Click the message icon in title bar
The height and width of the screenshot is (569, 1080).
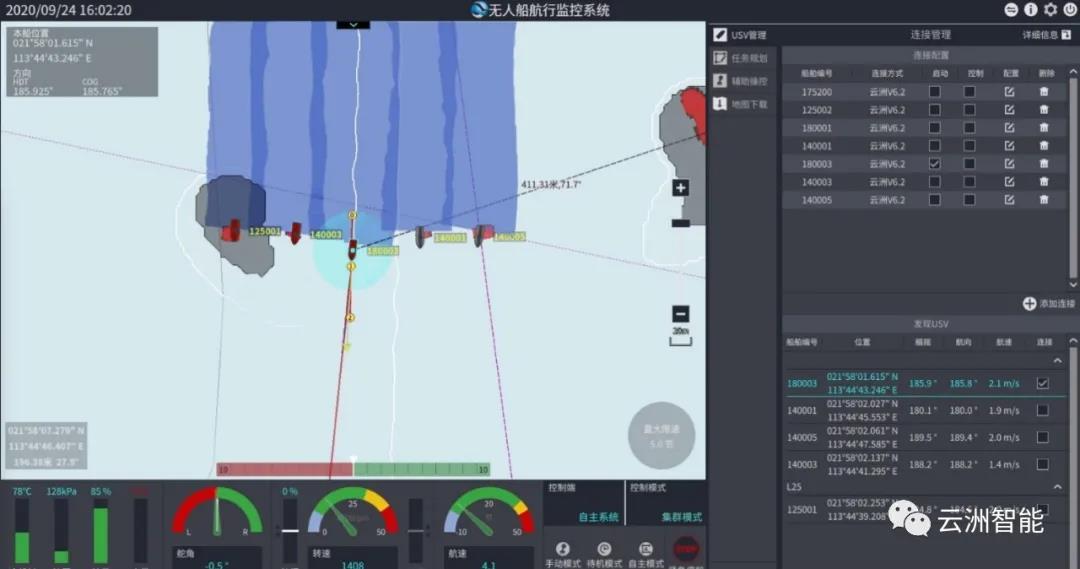point(1011,10)
